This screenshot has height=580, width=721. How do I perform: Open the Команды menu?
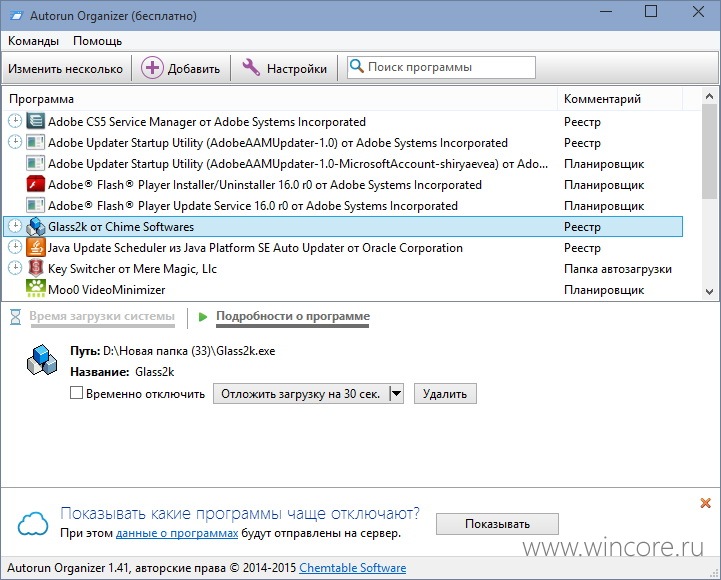coord(34,41)
